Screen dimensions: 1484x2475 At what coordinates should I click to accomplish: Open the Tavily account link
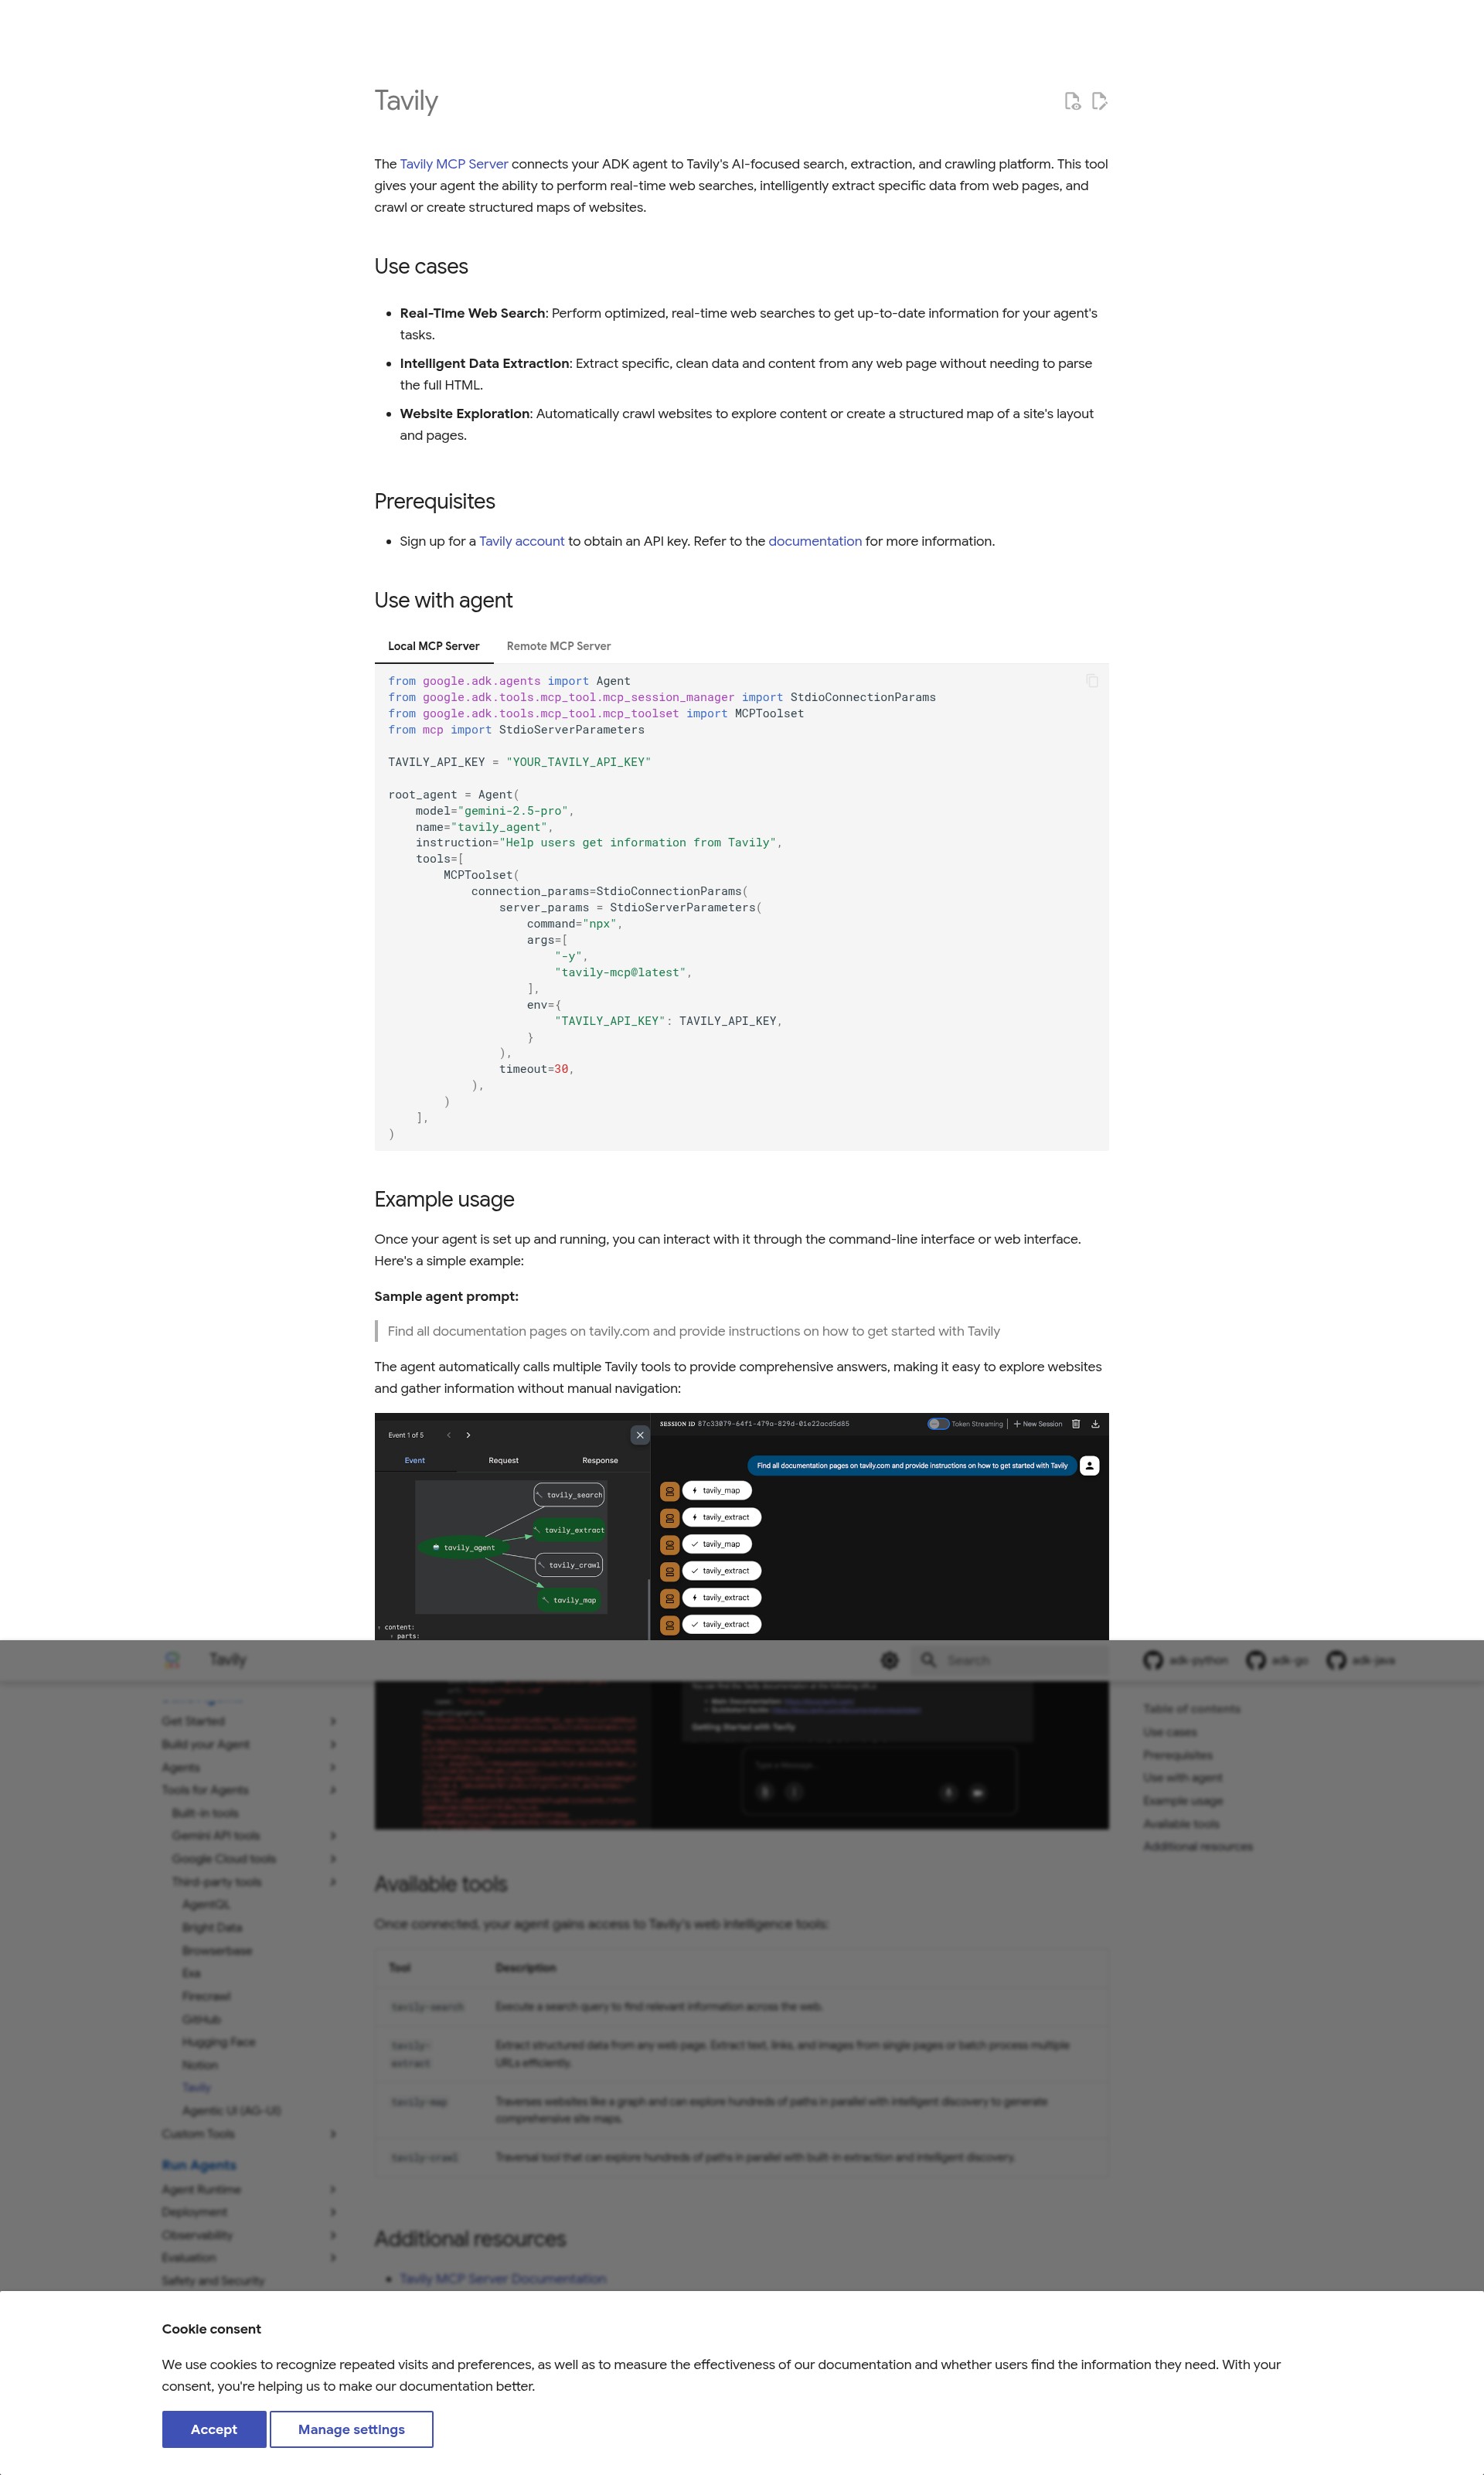point(522,541)
